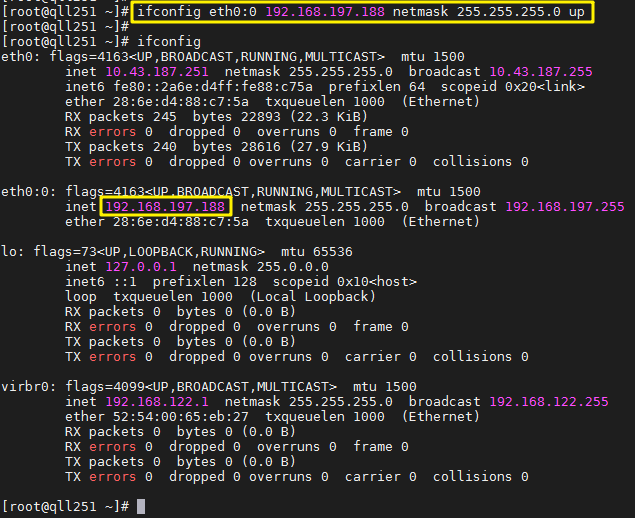Click the ifconfig eth0:0 command text
Viewport: 635px width, 518px height.
(x=361, y=12)
